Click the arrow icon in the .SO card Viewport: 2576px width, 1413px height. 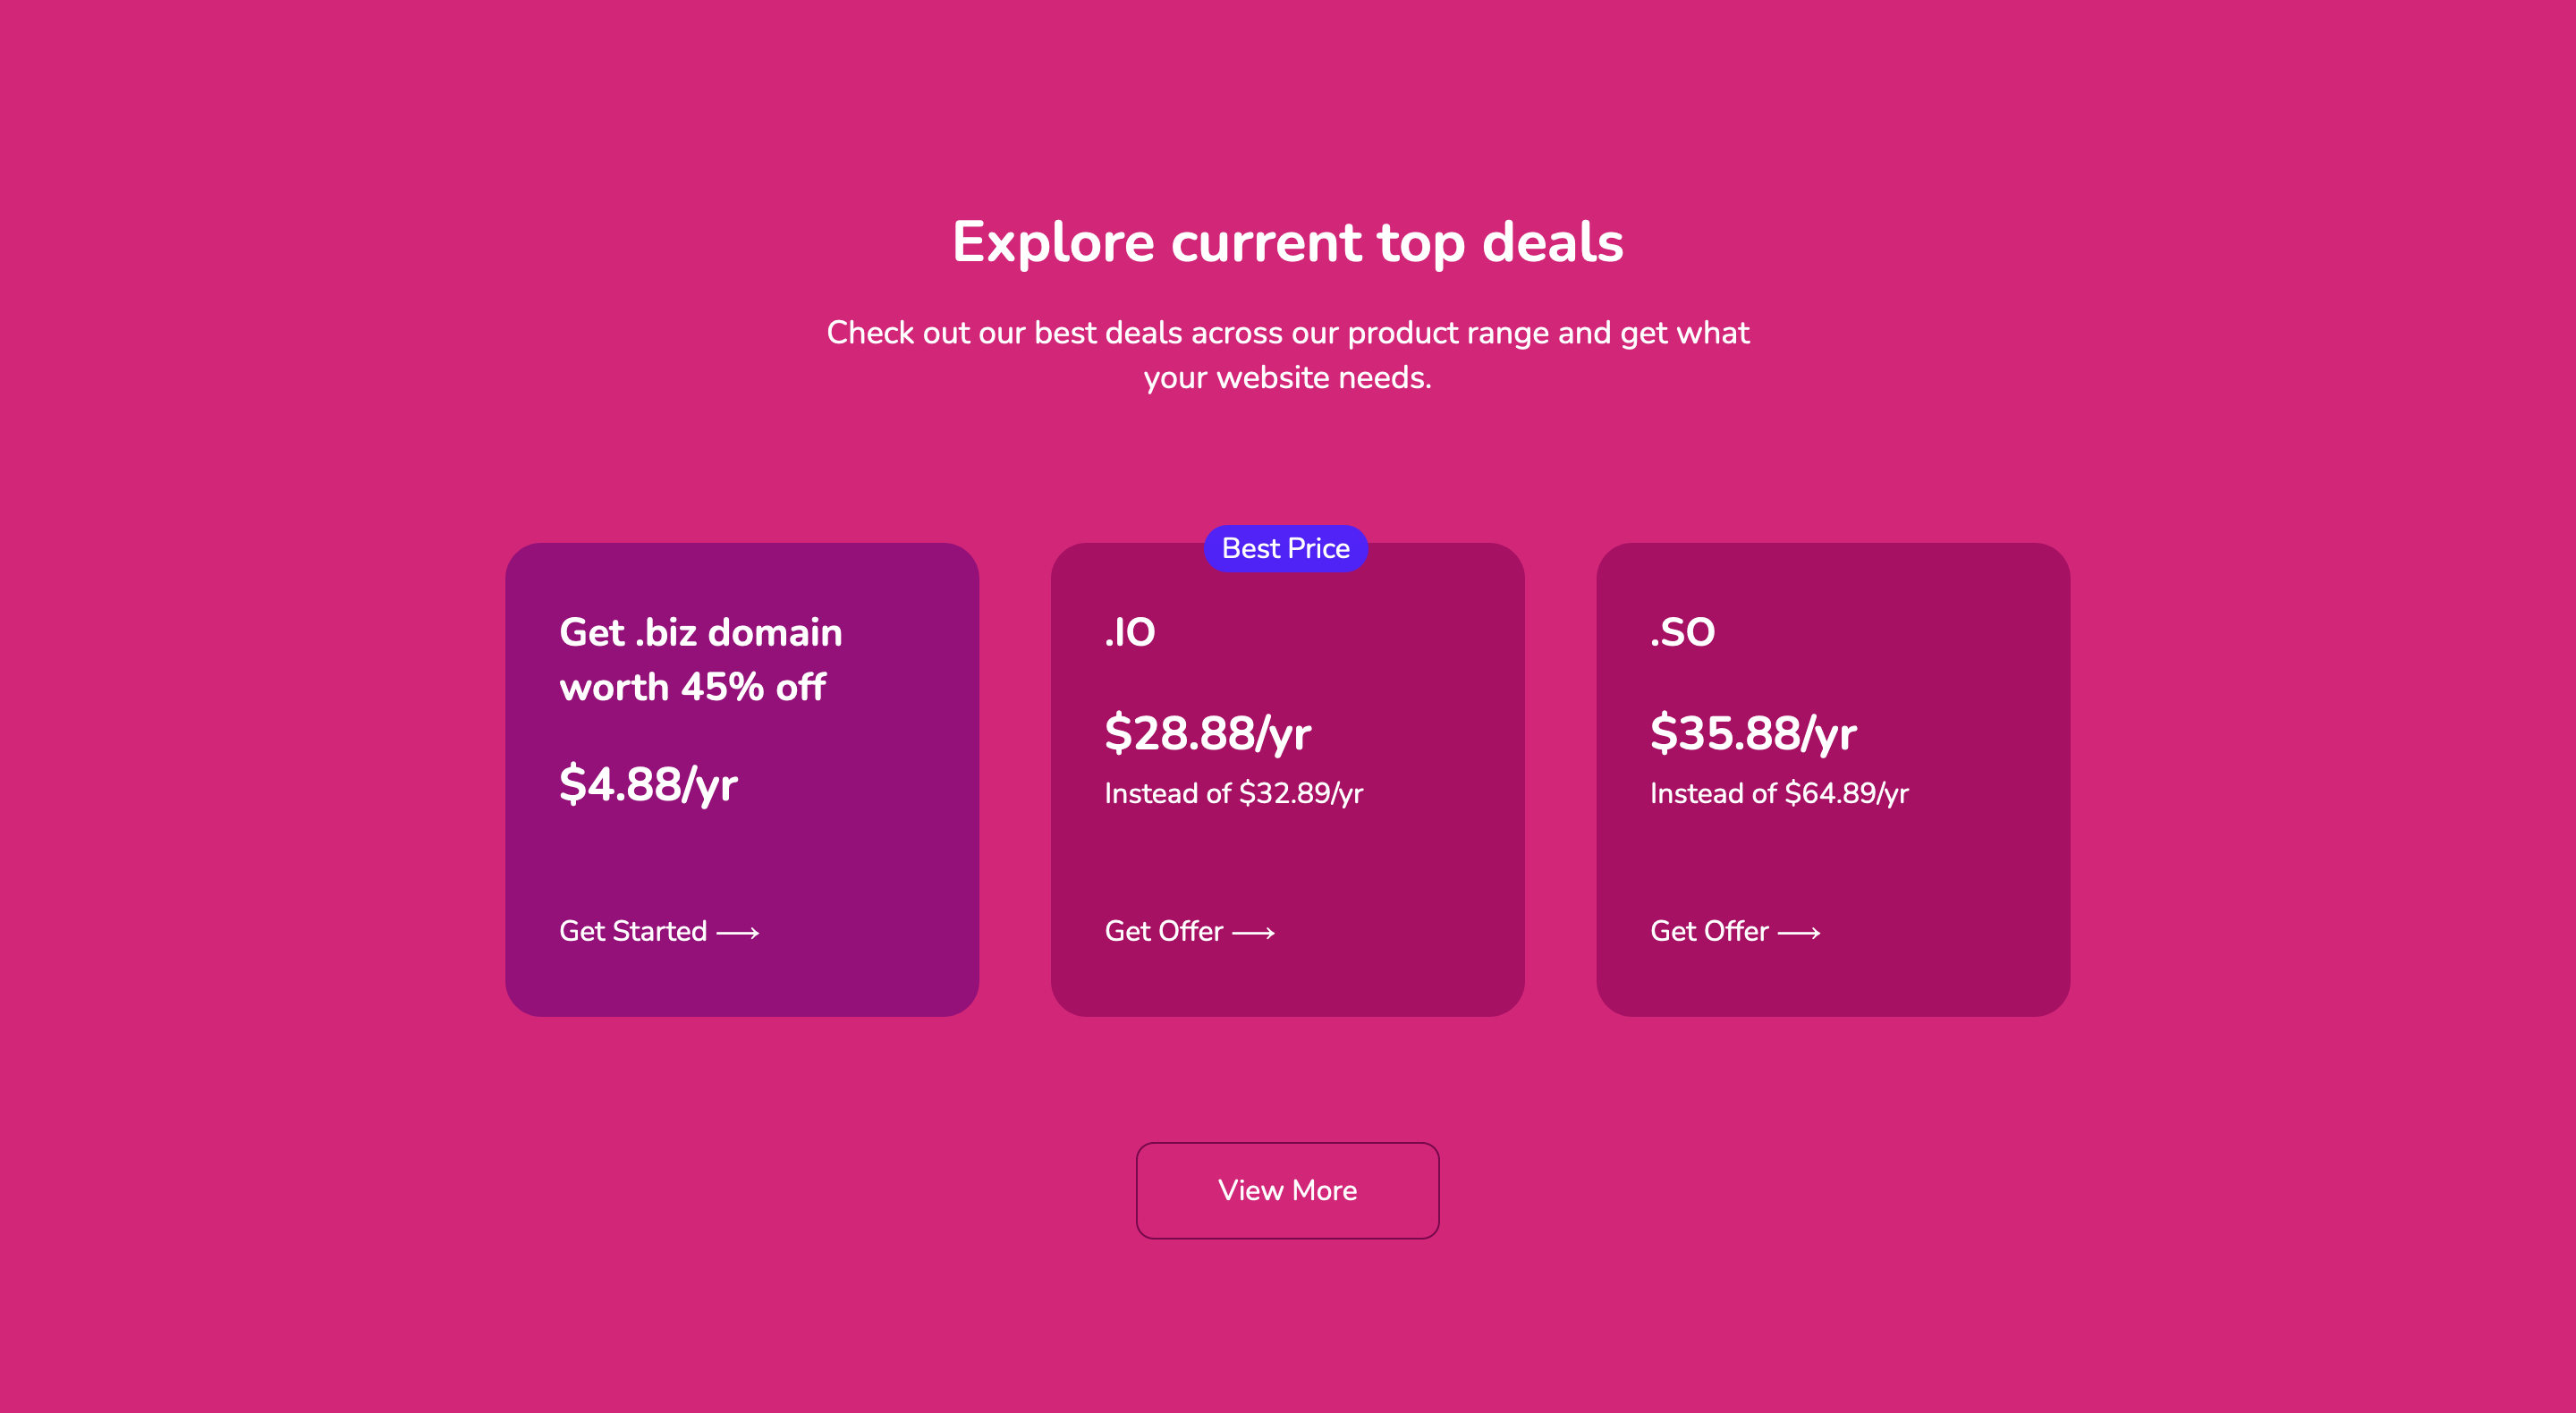click(1799, 932)
